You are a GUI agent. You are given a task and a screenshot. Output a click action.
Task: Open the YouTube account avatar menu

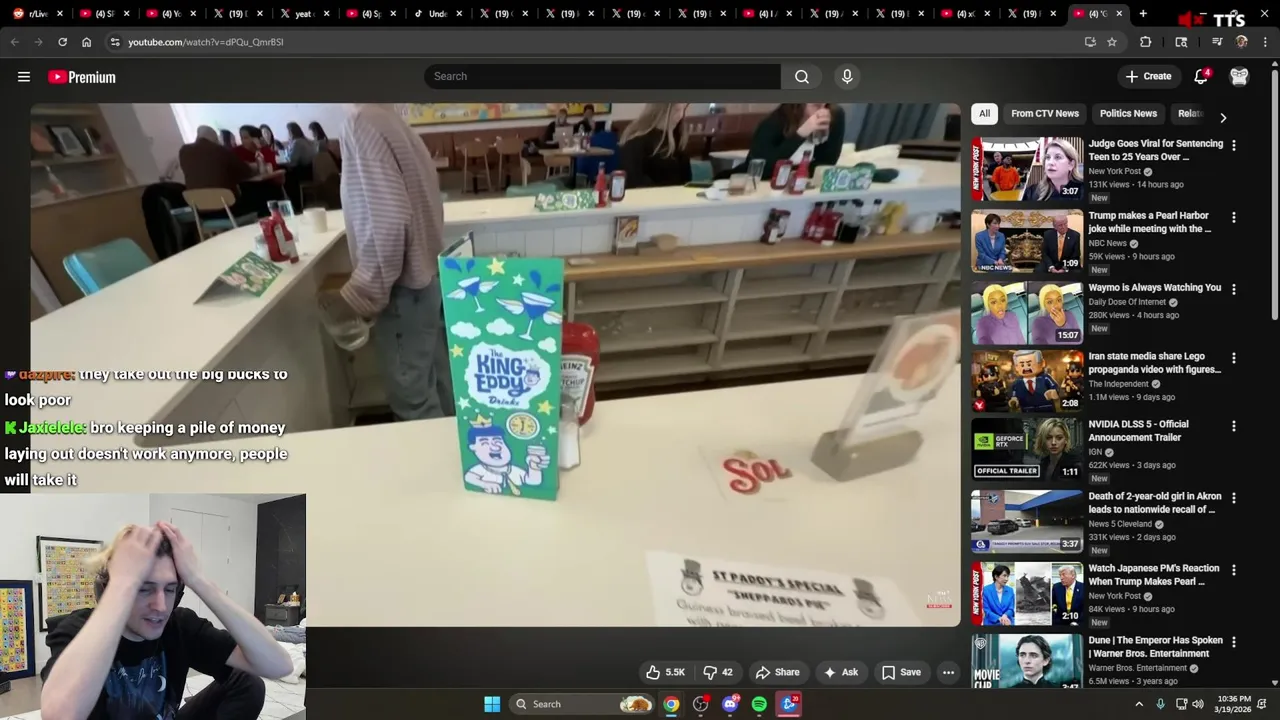pos(1239,77)
